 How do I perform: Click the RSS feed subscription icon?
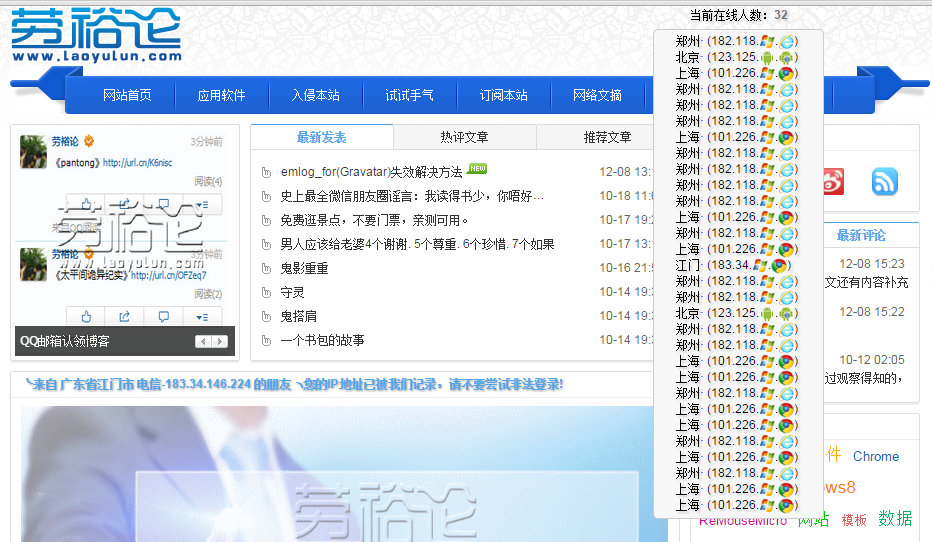click(x=885, y=181)
